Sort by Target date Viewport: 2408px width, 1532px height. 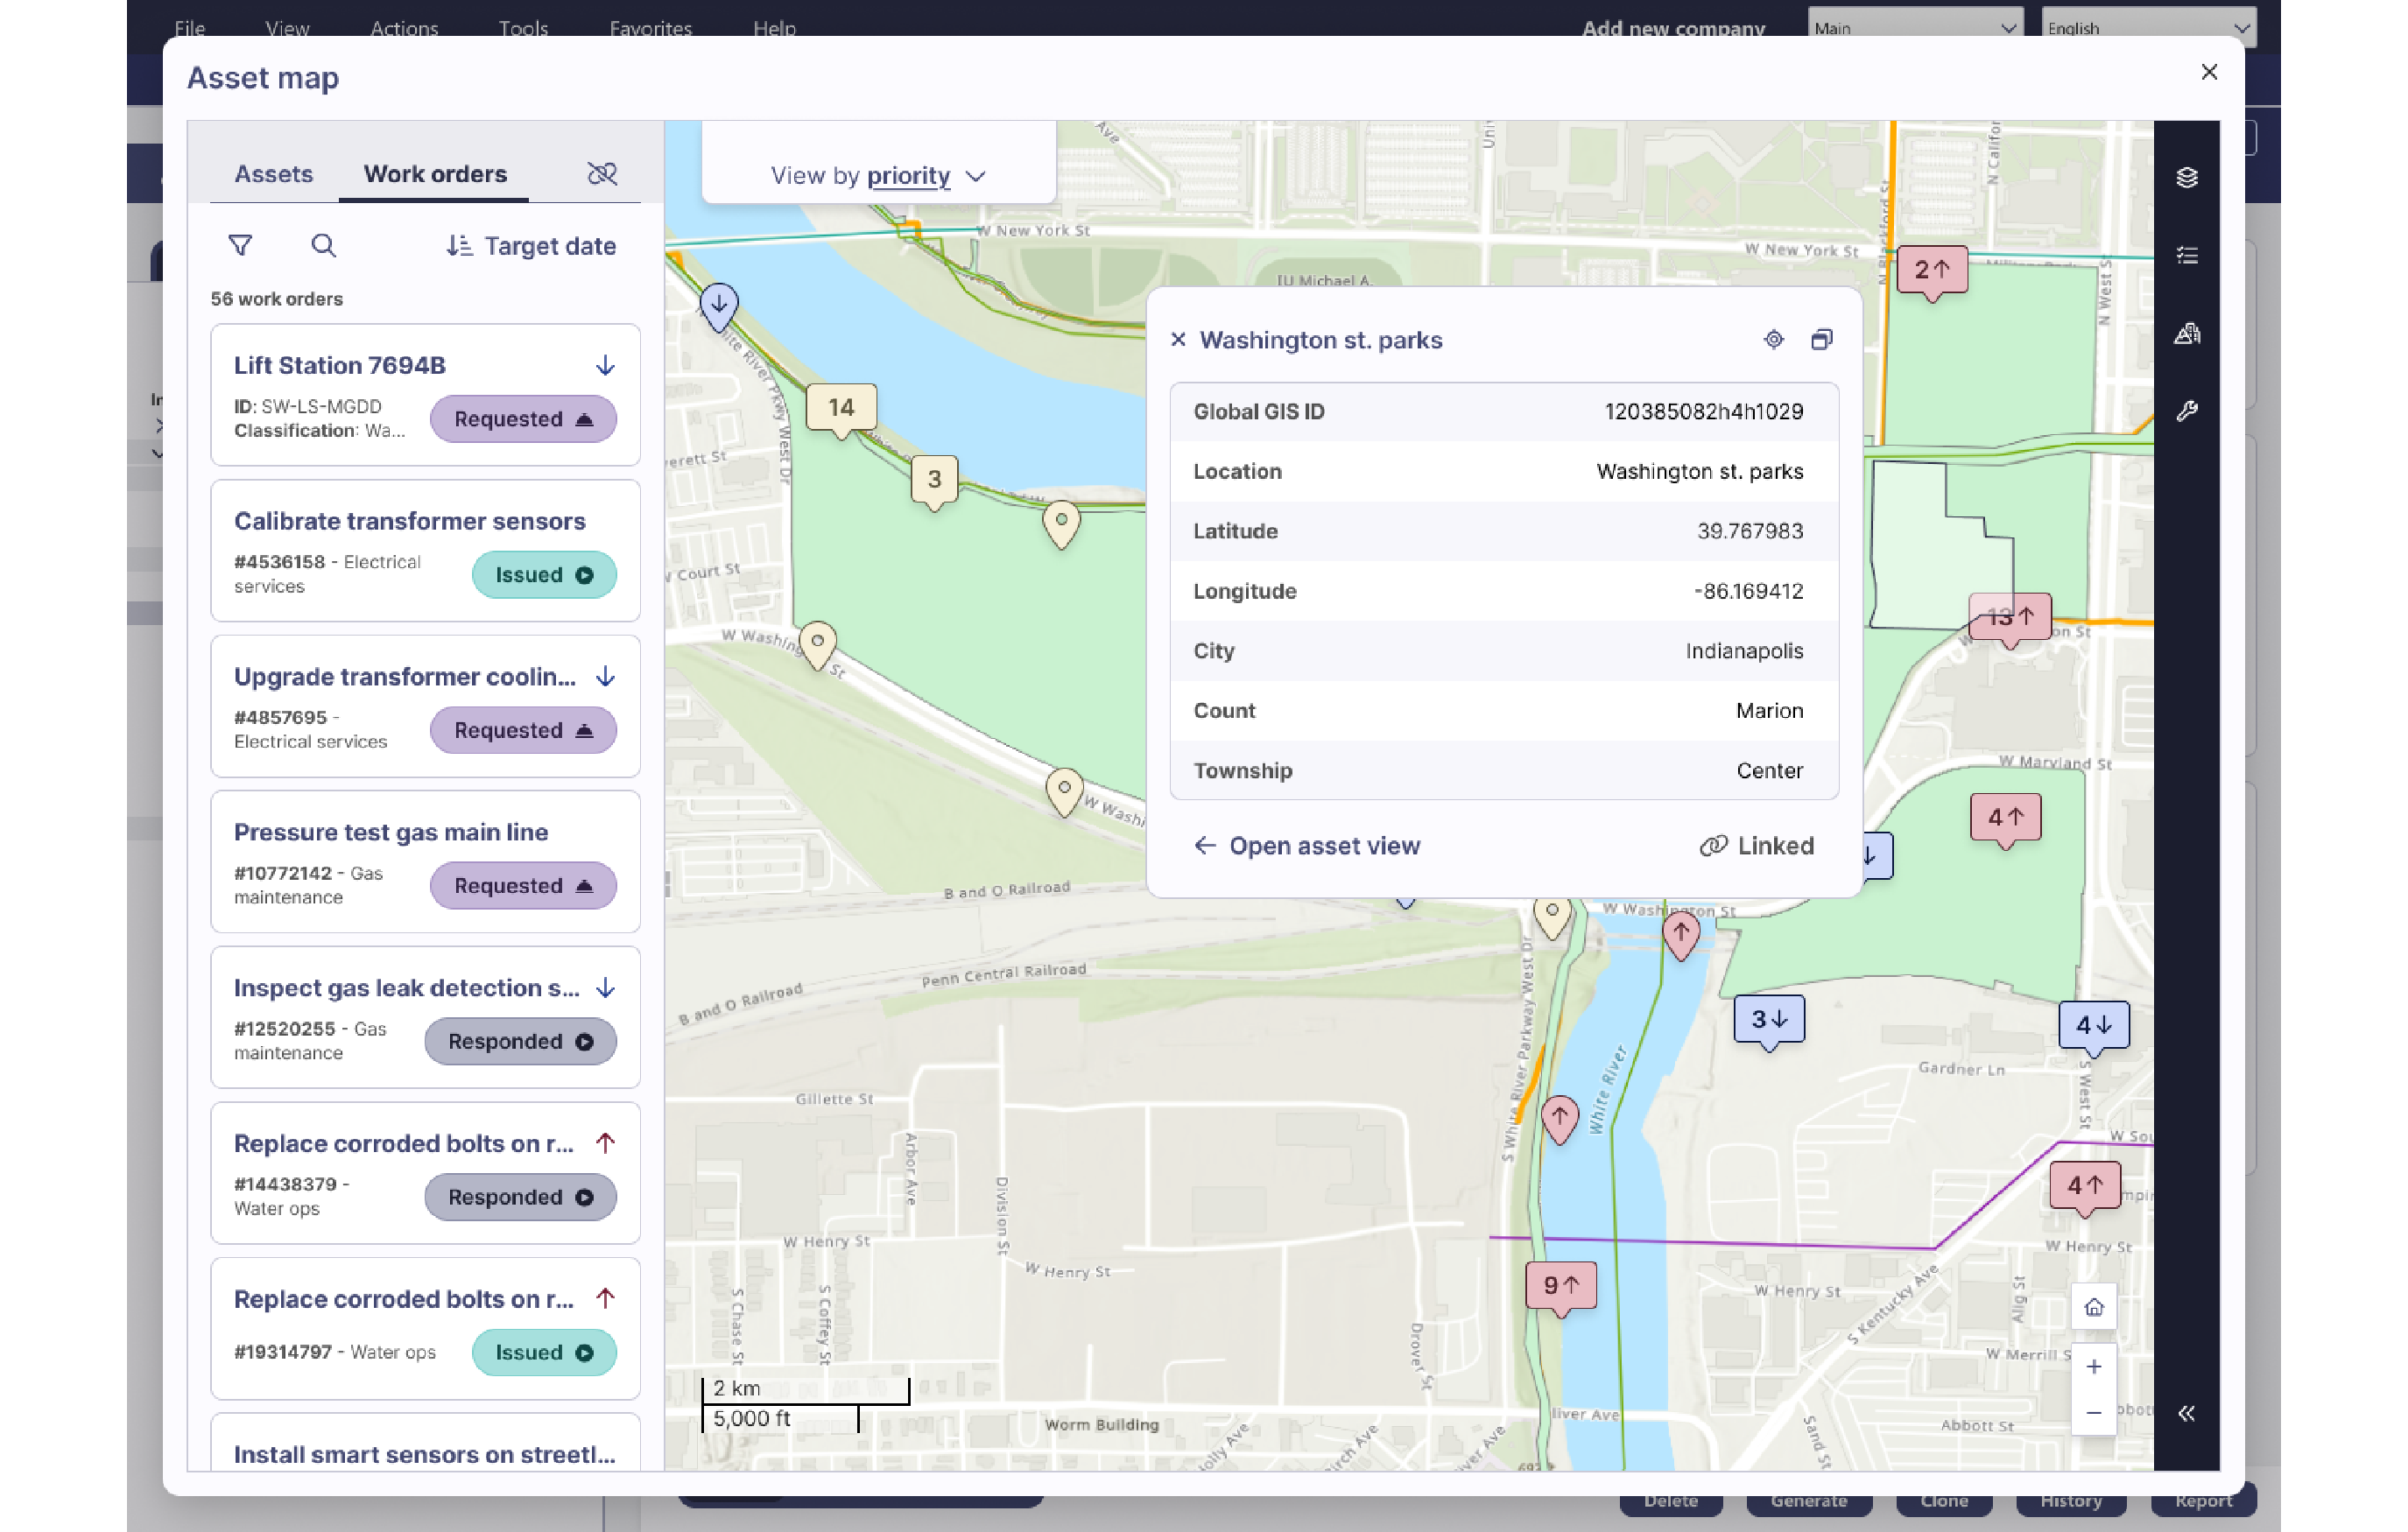coord(531,246)
